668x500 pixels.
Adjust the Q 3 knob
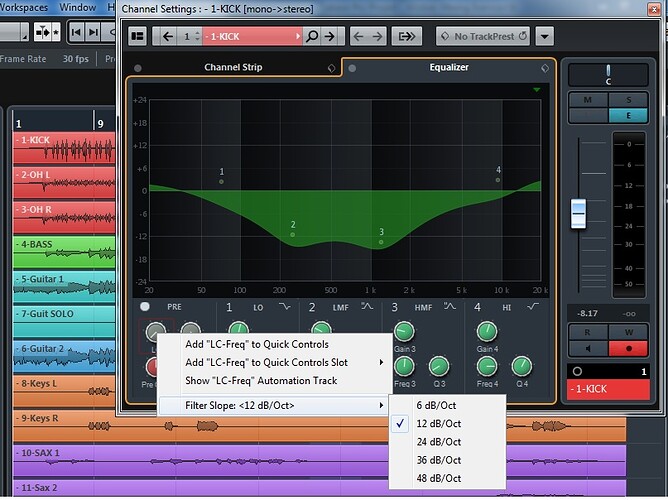coord(439,366)
